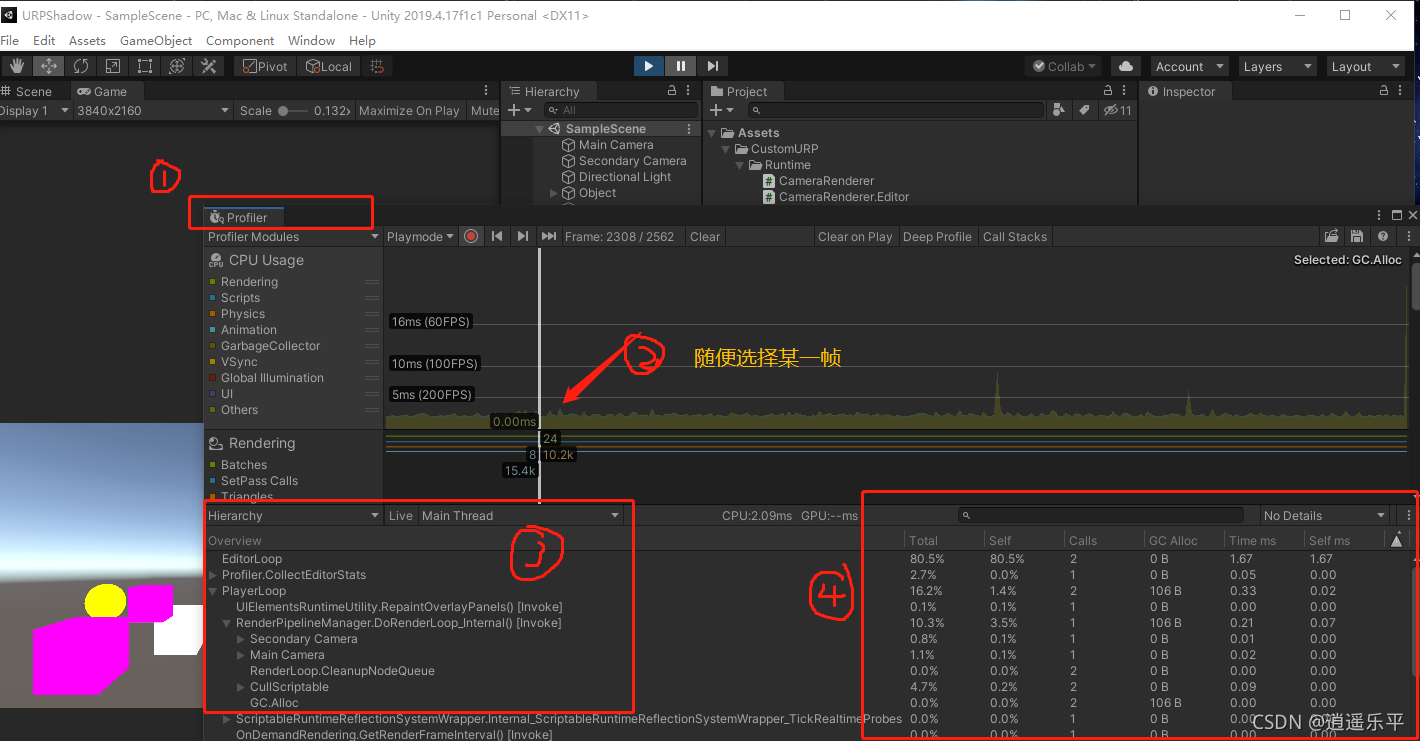This screenshot has width=1420, height=741.
Task: Enable Deep Profile mode
Action: pos(937,236)
